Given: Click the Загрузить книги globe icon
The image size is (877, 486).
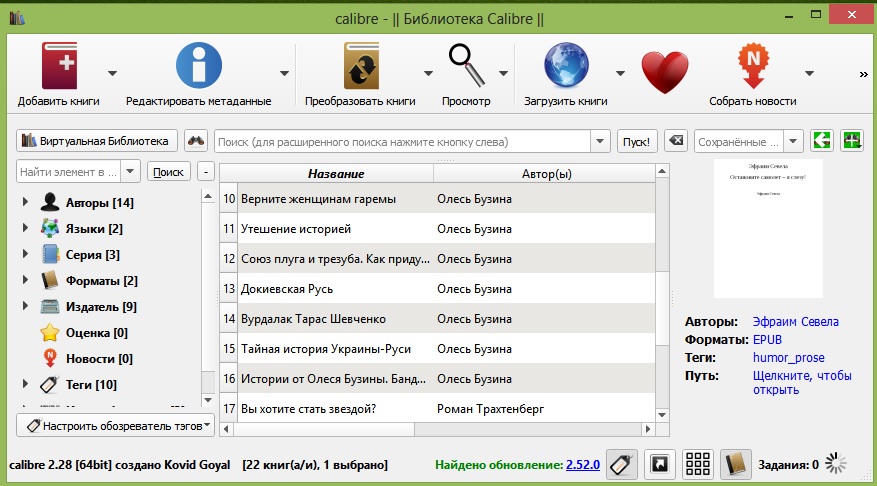Looking at the screenshot, I should click(565, 66).
